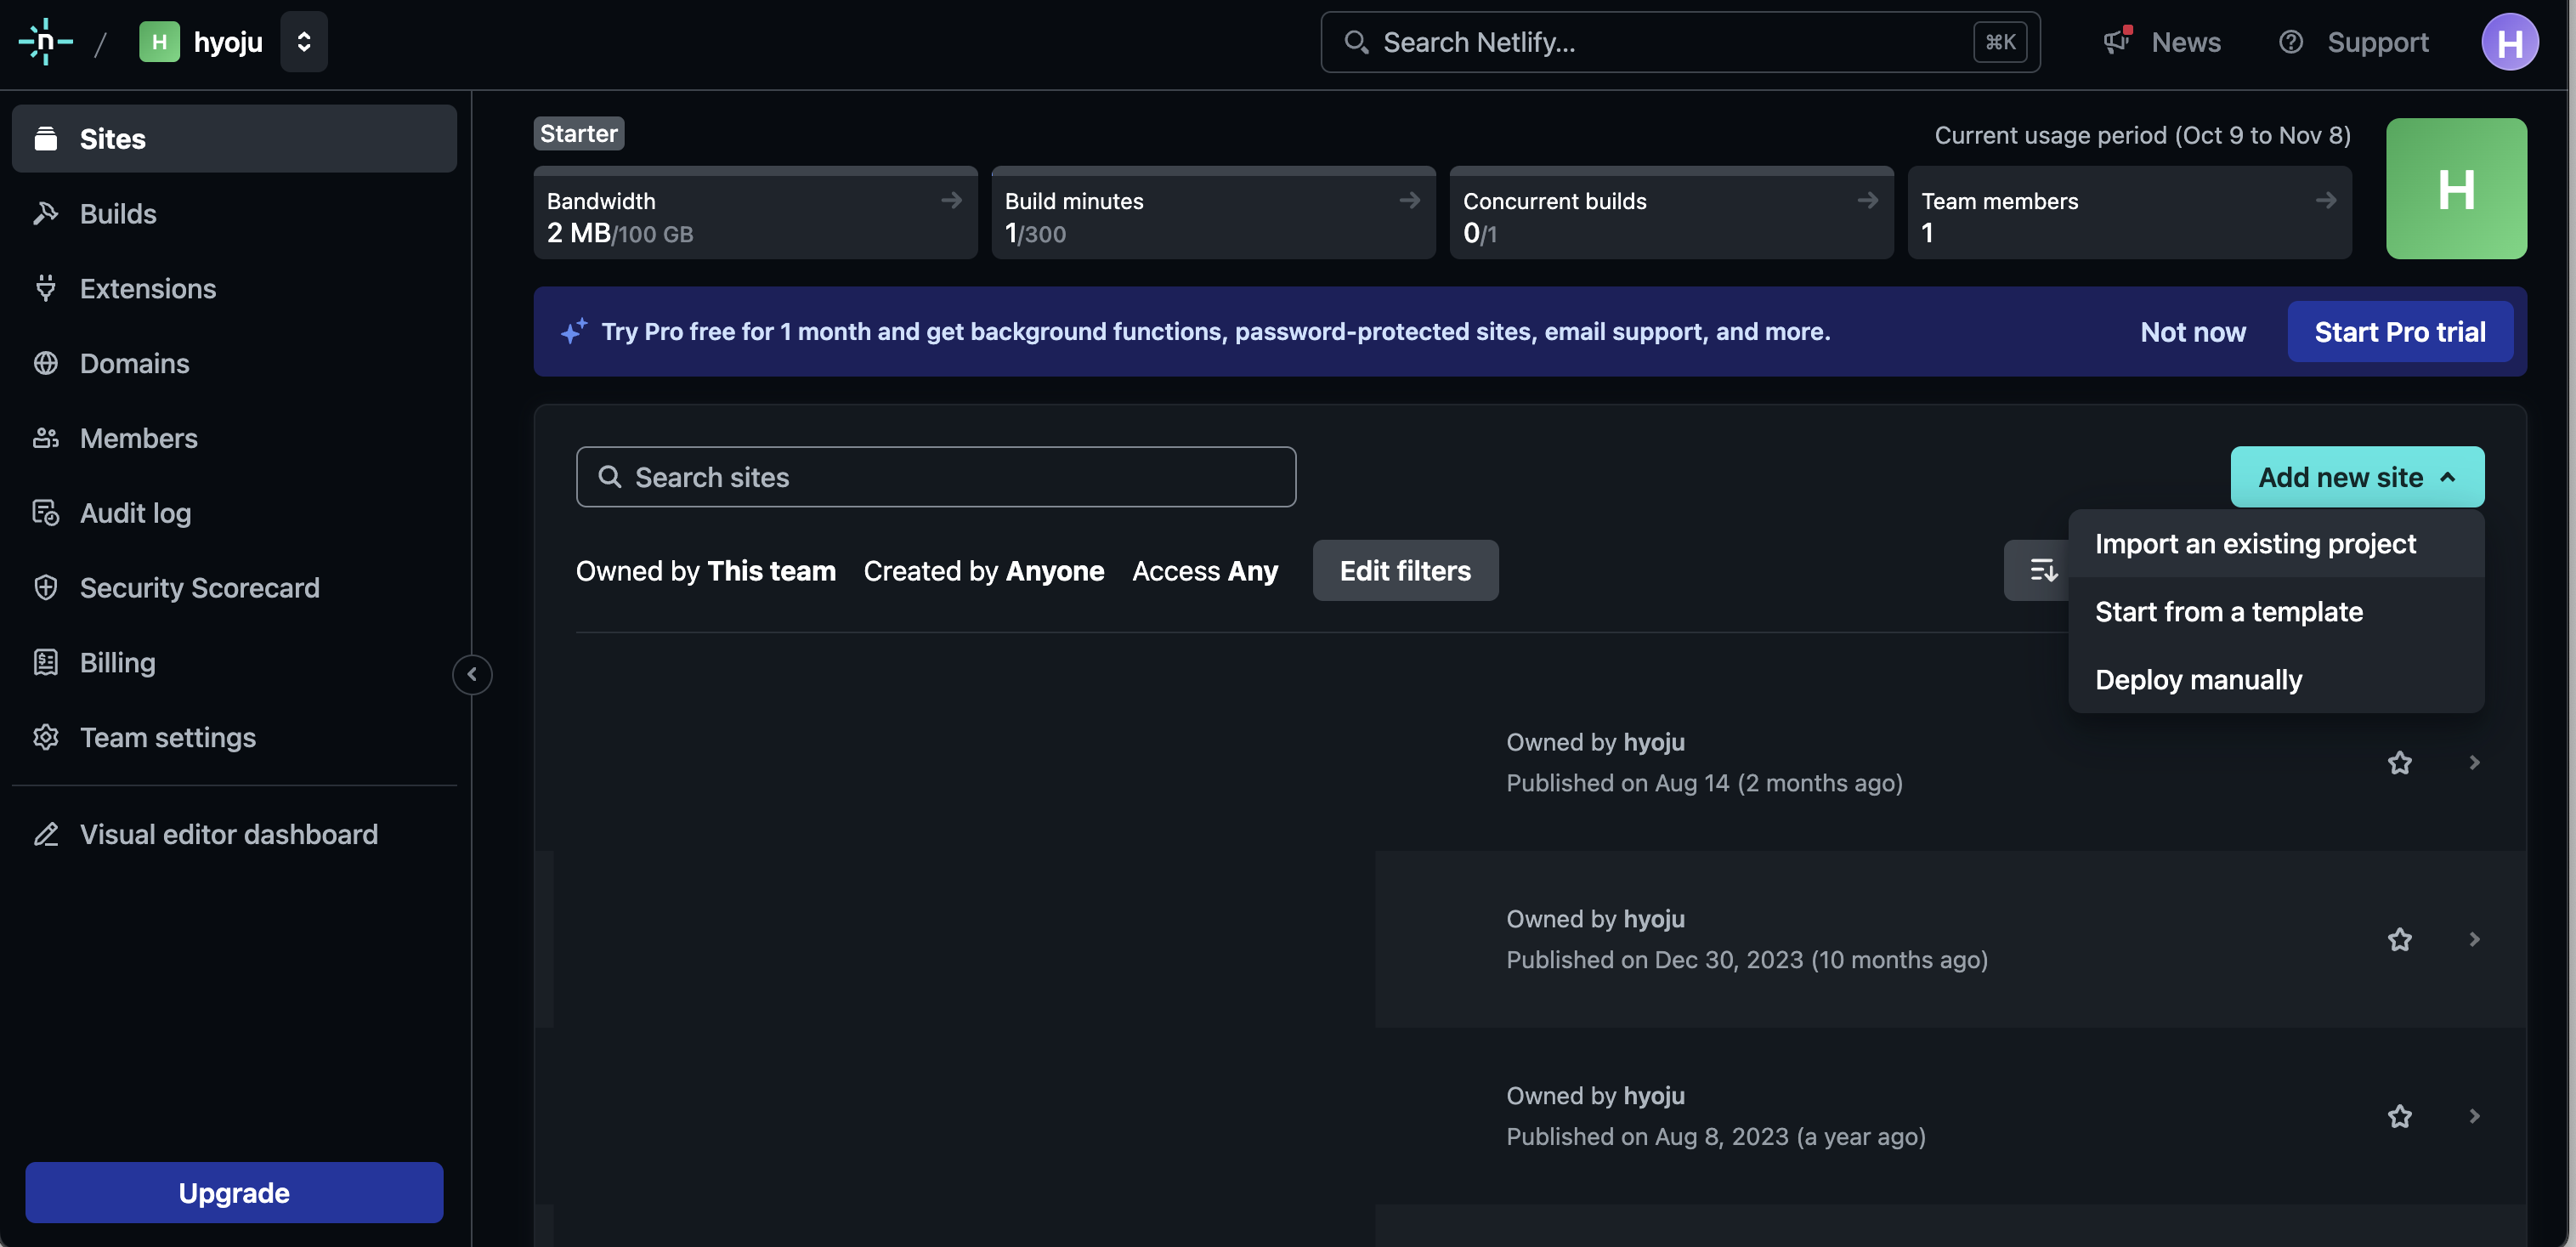Image resolution: width=2576 pixels, height=1247 pixels.
Task: Open the sort order icon button
Action: click(x=2040, y=570)
